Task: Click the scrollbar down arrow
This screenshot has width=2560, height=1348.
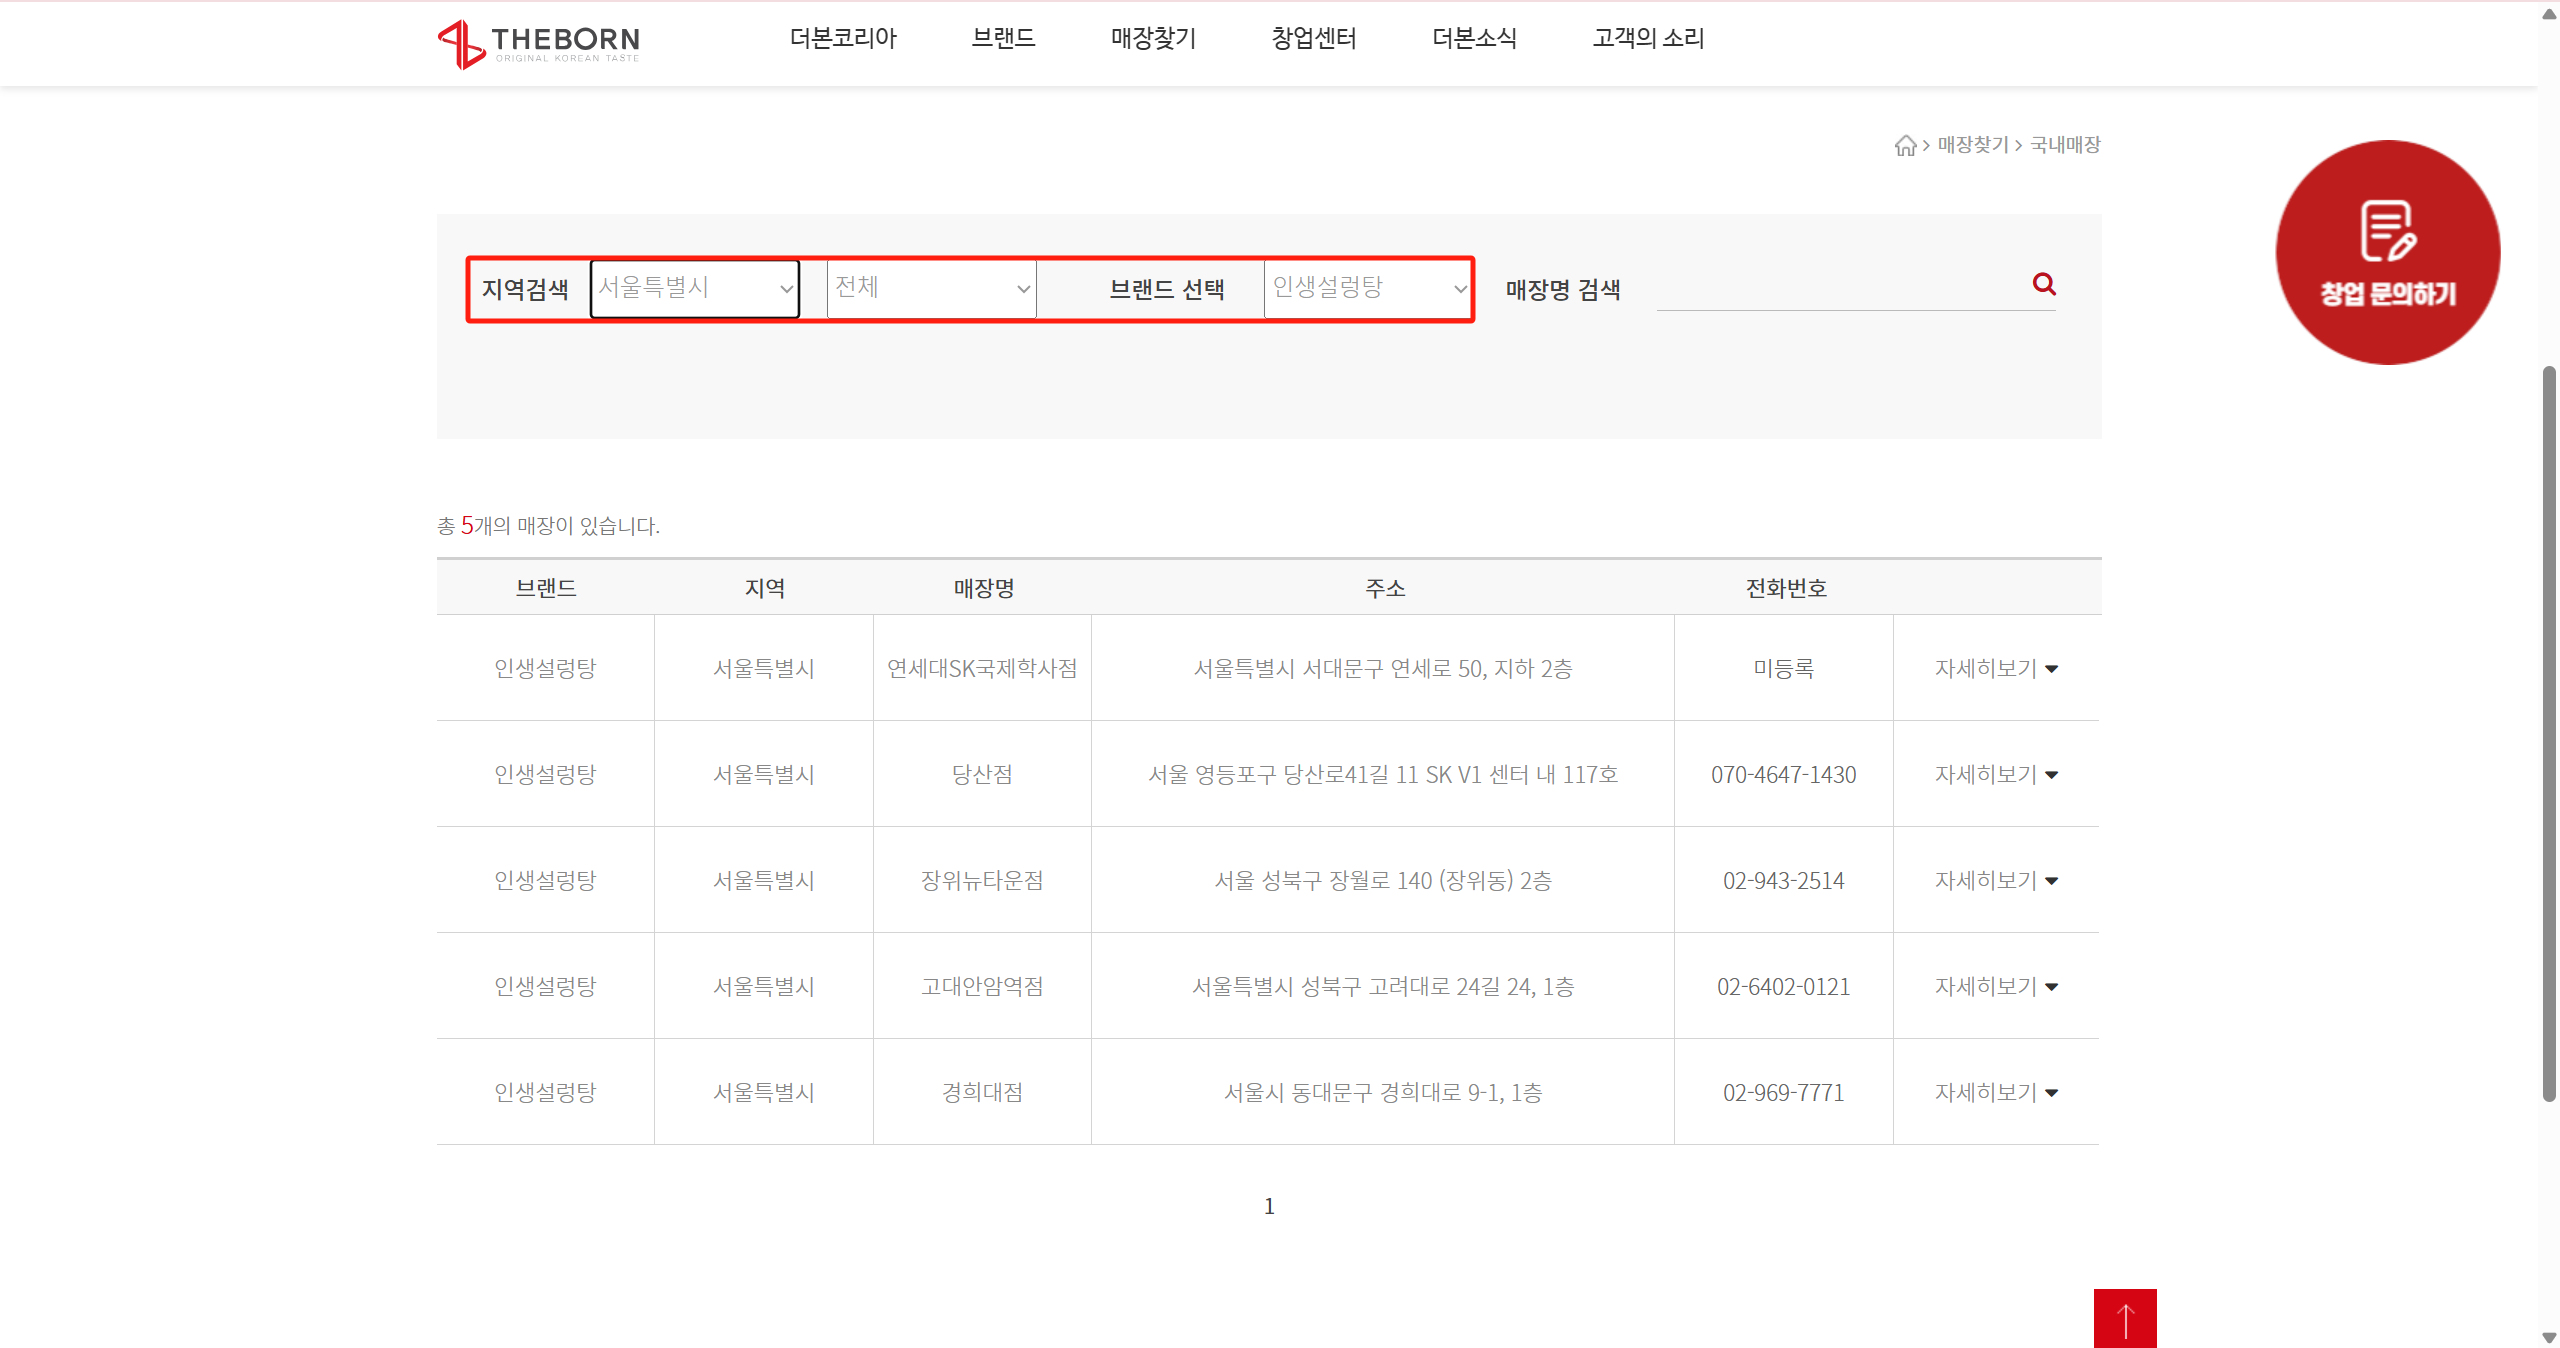Action: 2549,1337
